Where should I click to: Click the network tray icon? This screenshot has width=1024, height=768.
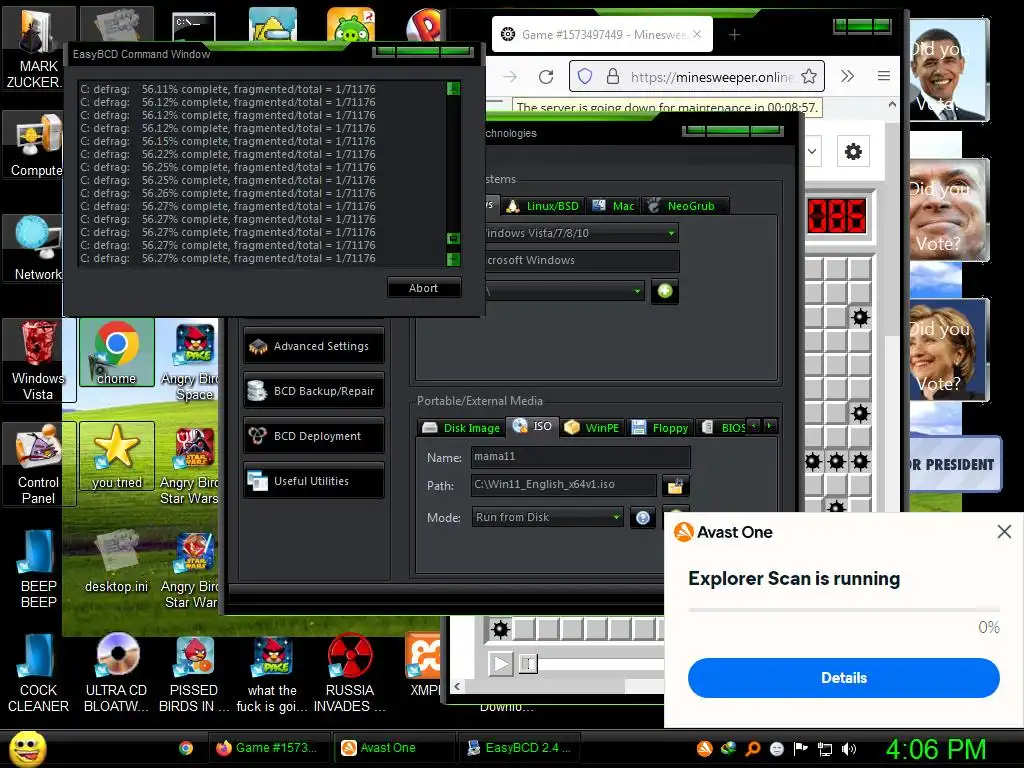pos(825,749)
